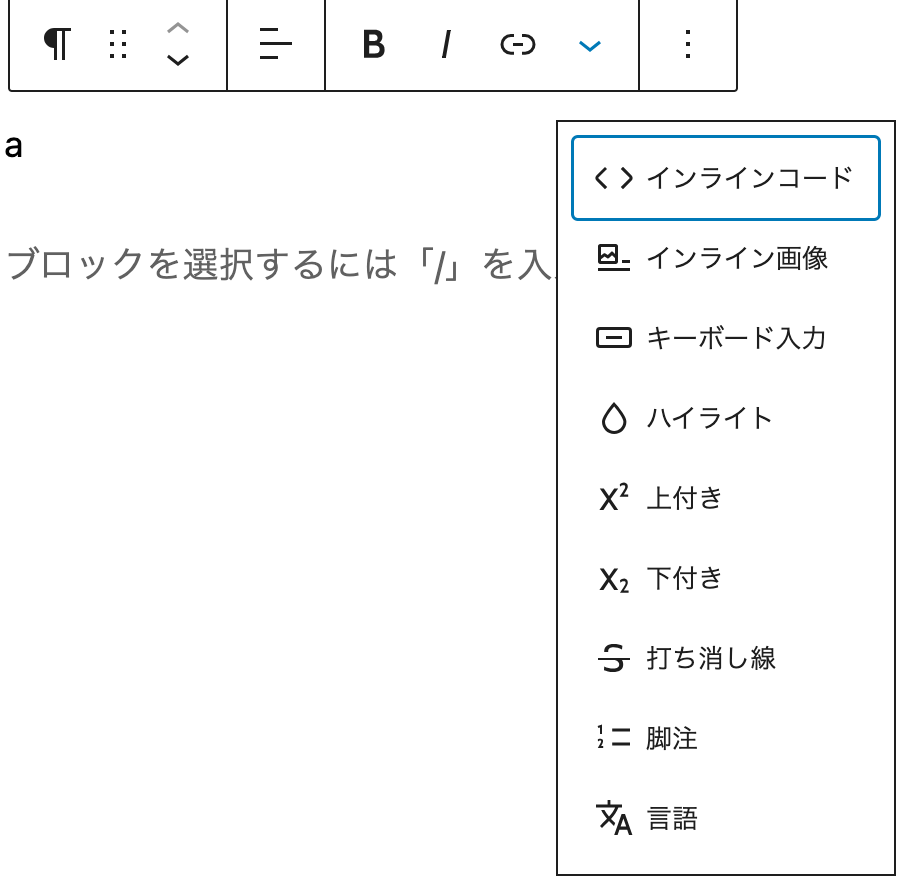The image size is (910, 880).
Task: Click the paragraph text area with letter a
Action: pyautogui.click(x=12, y=148)
